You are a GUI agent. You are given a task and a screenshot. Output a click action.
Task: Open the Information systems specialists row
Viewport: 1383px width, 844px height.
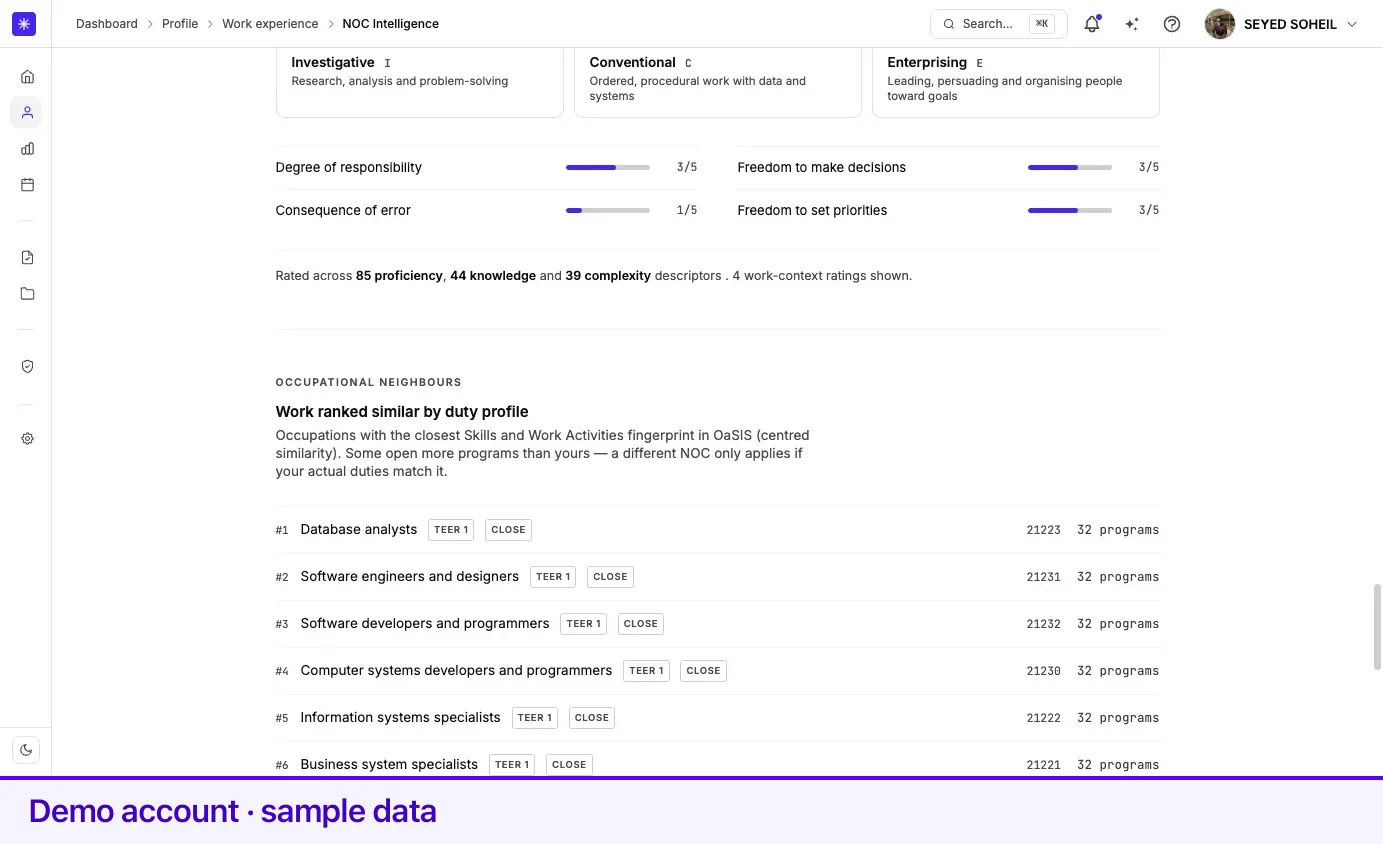click(x=718, y=718)
